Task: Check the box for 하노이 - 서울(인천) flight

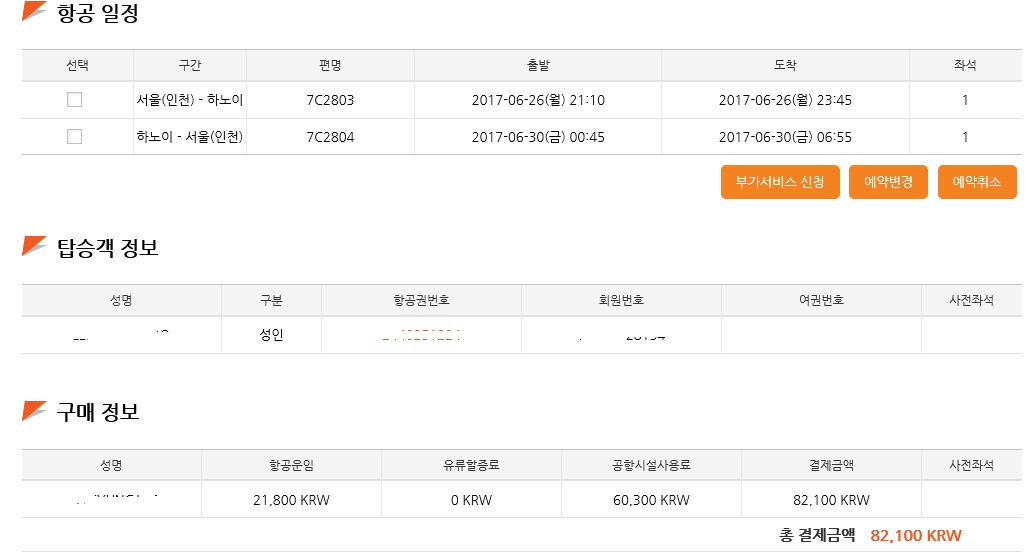Action: coord(74,137)
